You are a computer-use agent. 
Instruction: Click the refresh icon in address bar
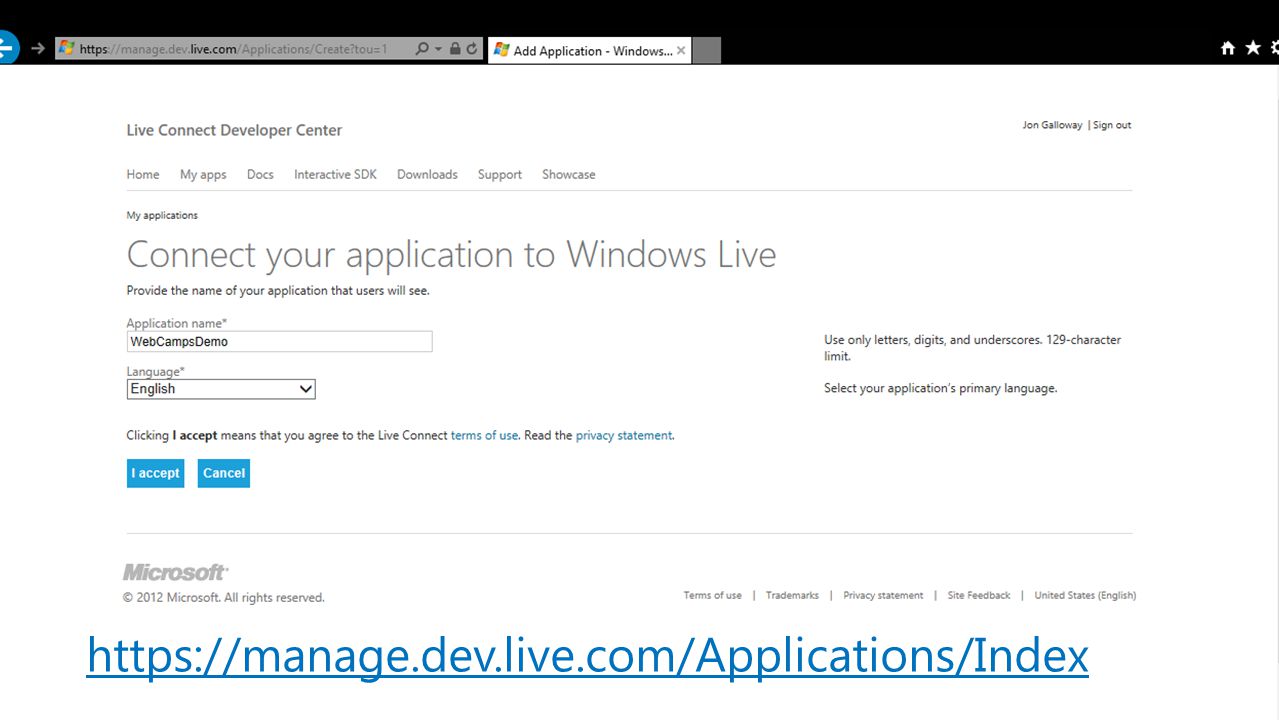coord(472,48)
